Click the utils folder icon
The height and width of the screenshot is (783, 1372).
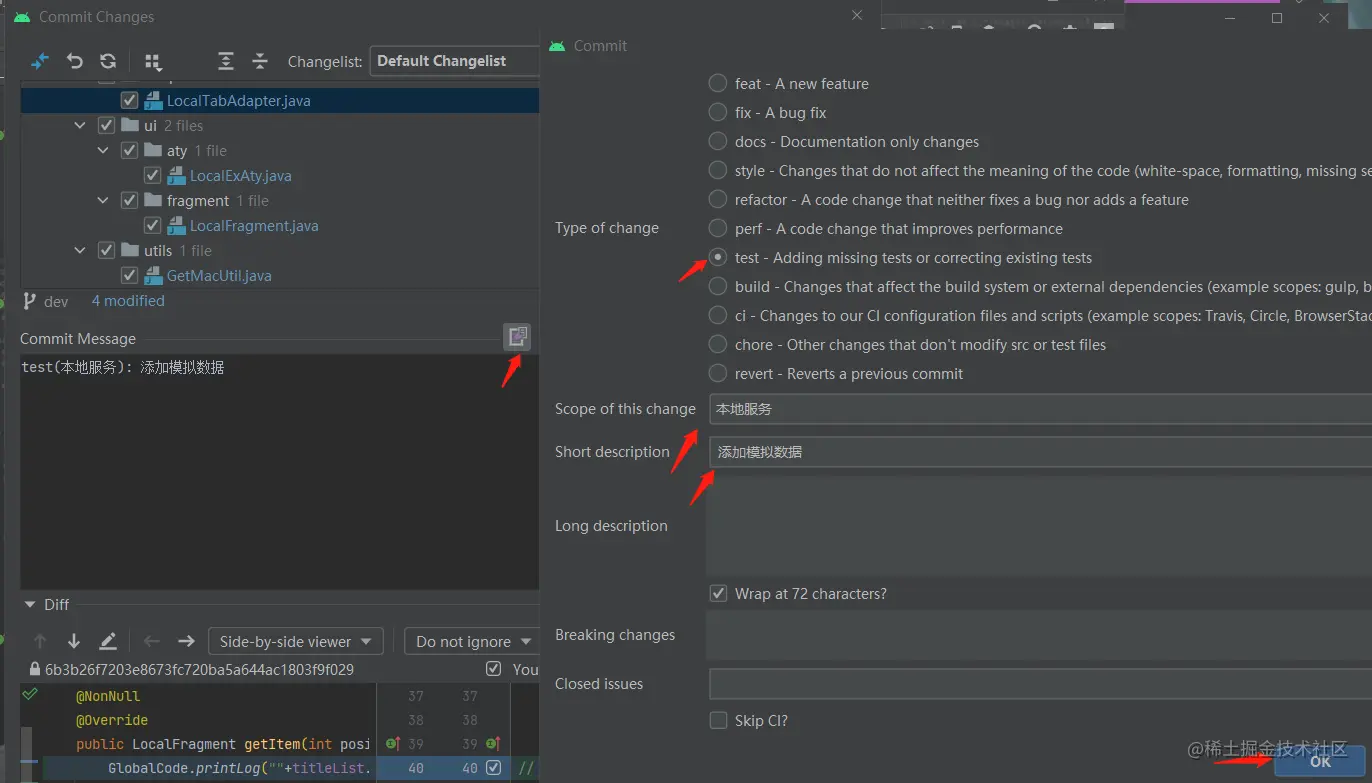pos(130,251)
